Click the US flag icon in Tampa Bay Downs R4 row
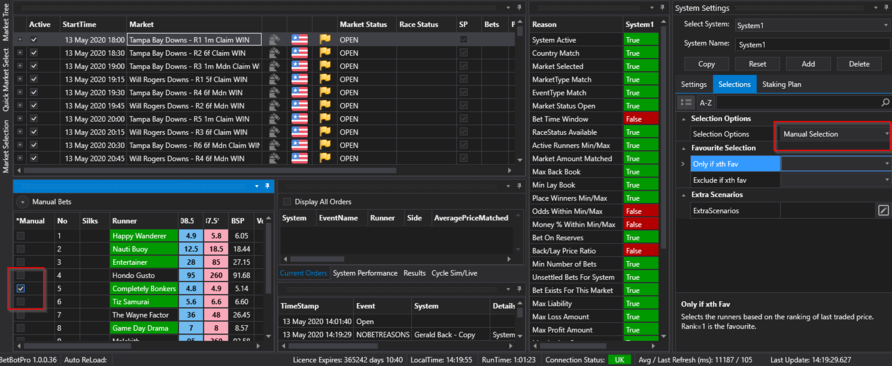This screenshot has width=892, height=366. coord(299,92)
